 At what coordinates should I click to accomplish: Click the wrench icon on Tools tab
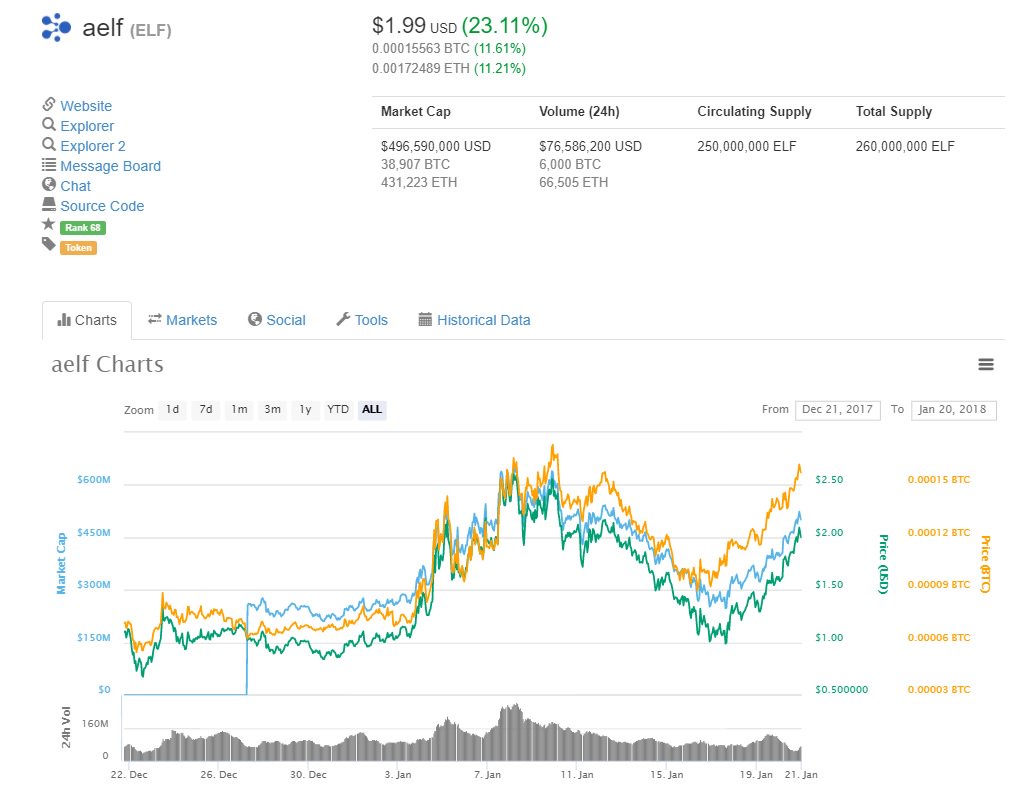[x=343, y=319]
